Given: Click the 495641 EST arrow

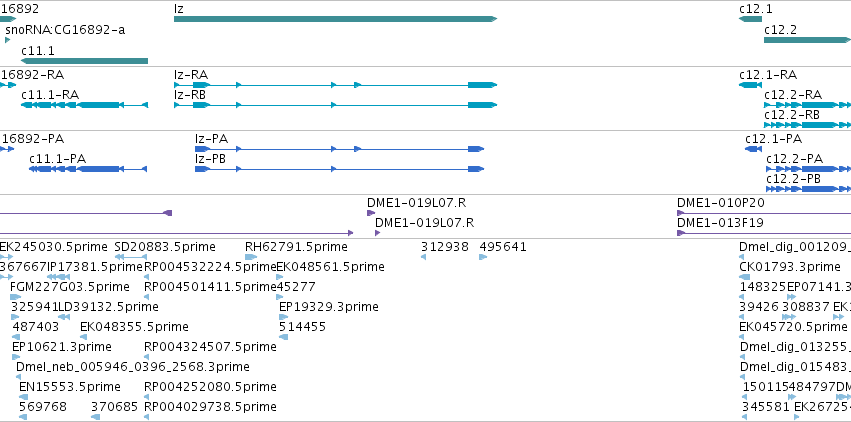Looking at the screenshot, I should (x=483, y=257).
